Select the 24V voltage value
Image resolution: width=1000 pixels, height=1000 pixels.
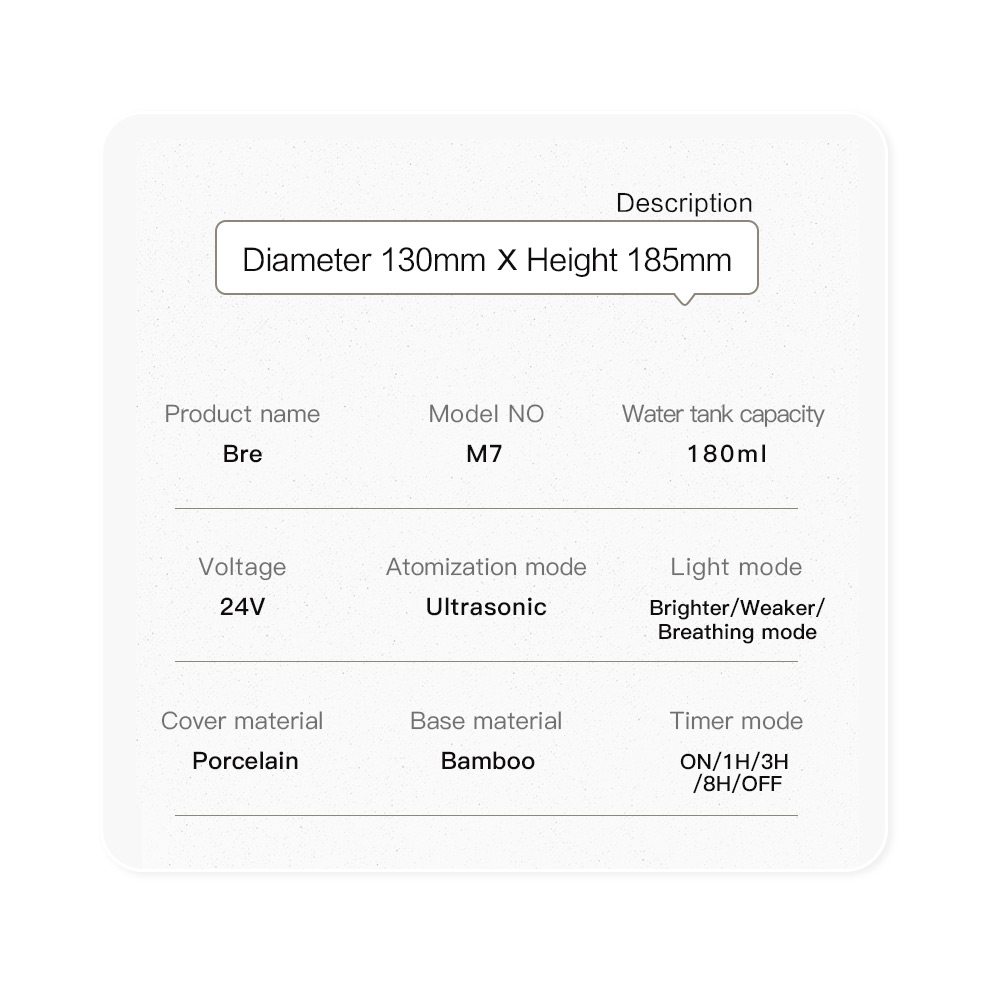[x=242, y=607]
